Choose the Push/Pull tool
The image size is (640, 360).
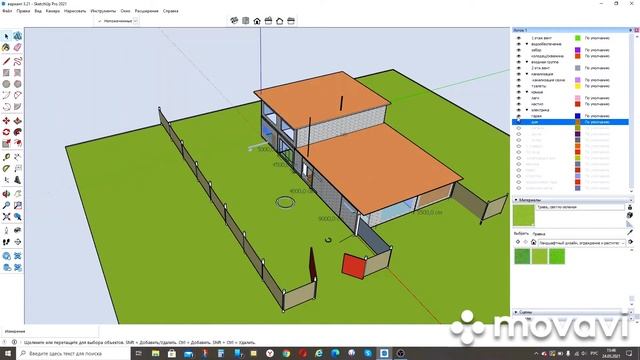pos(18,121)
